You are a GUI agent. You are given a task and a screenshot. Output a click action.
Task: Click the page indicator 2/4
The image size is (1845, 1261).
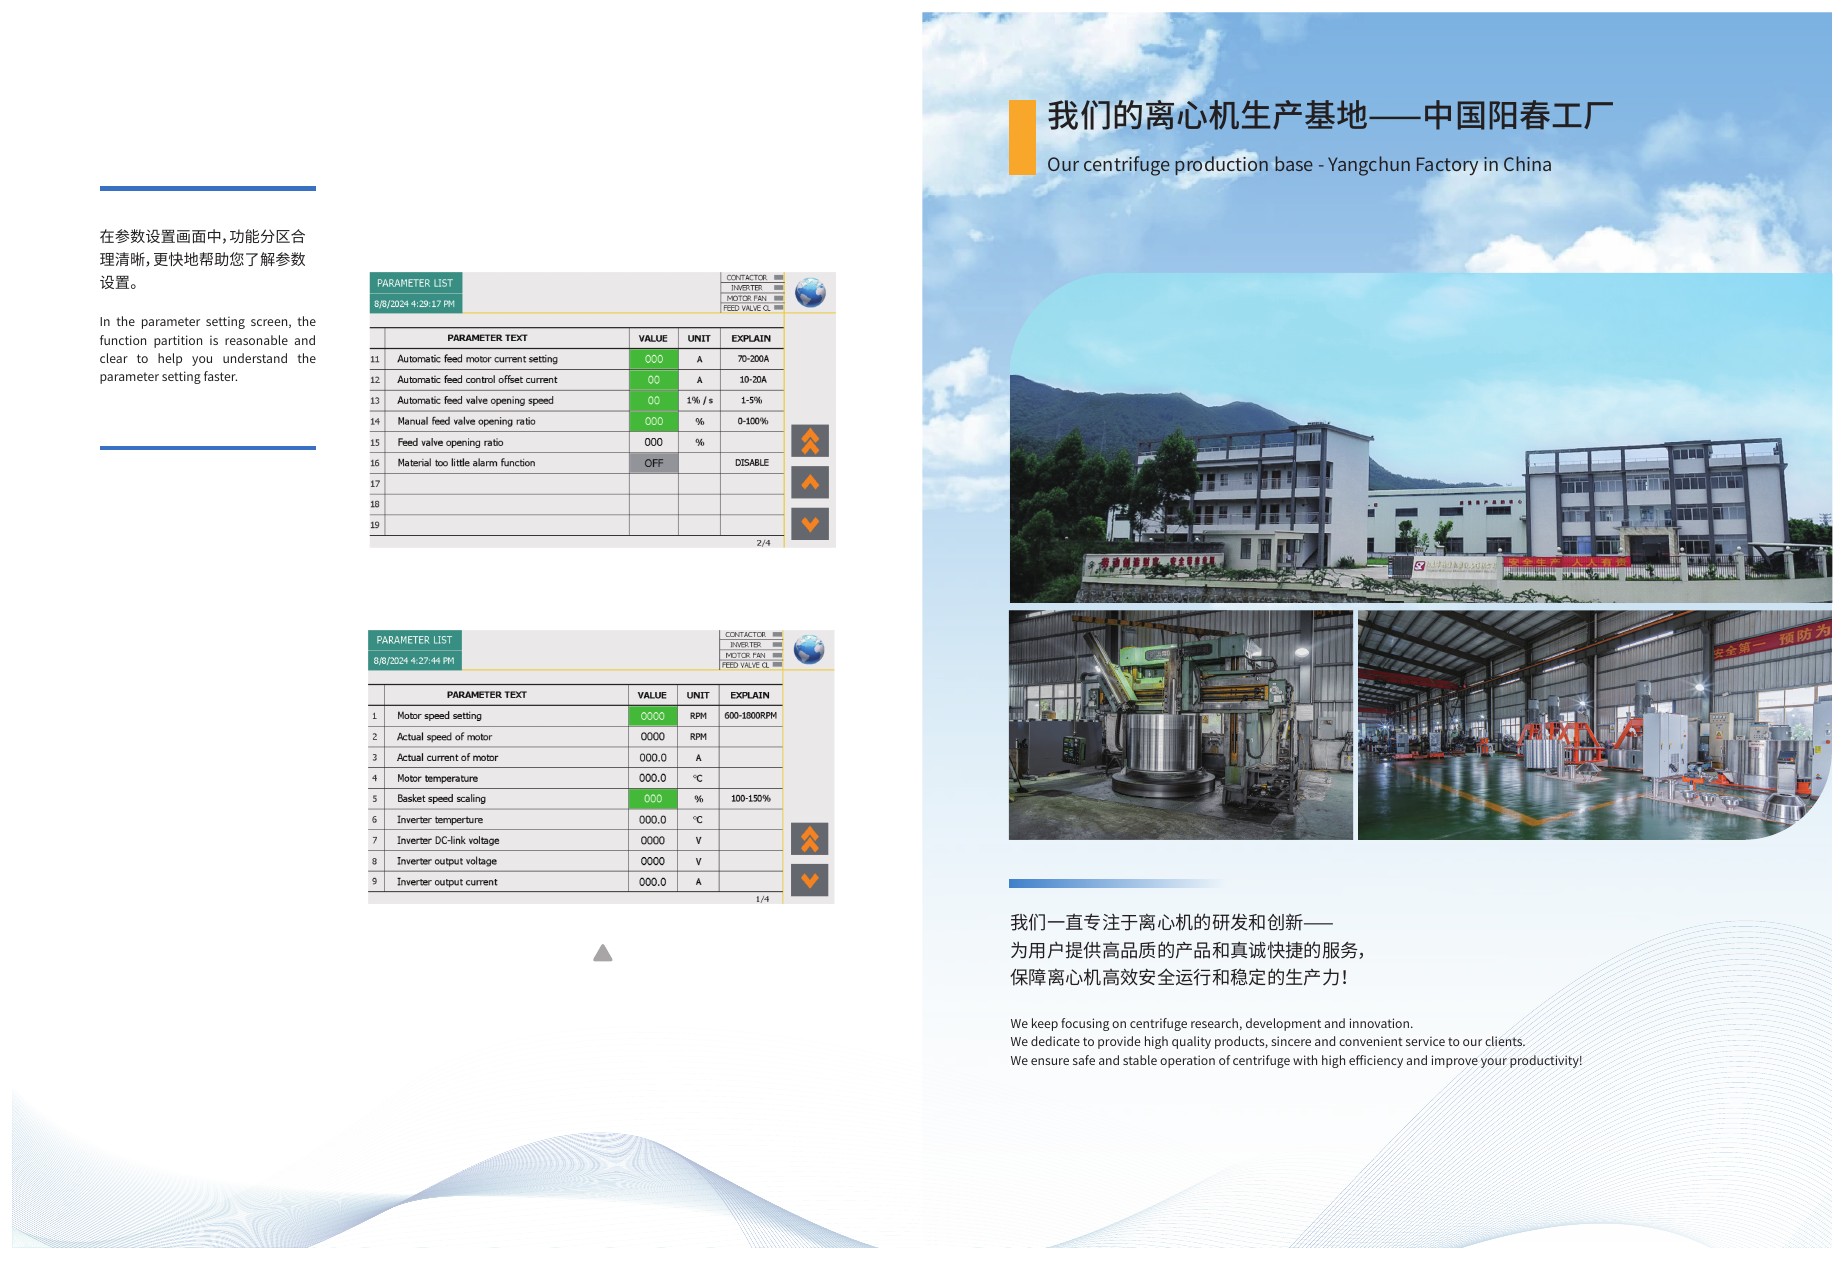pyautogui.click(x=763, y=543)
